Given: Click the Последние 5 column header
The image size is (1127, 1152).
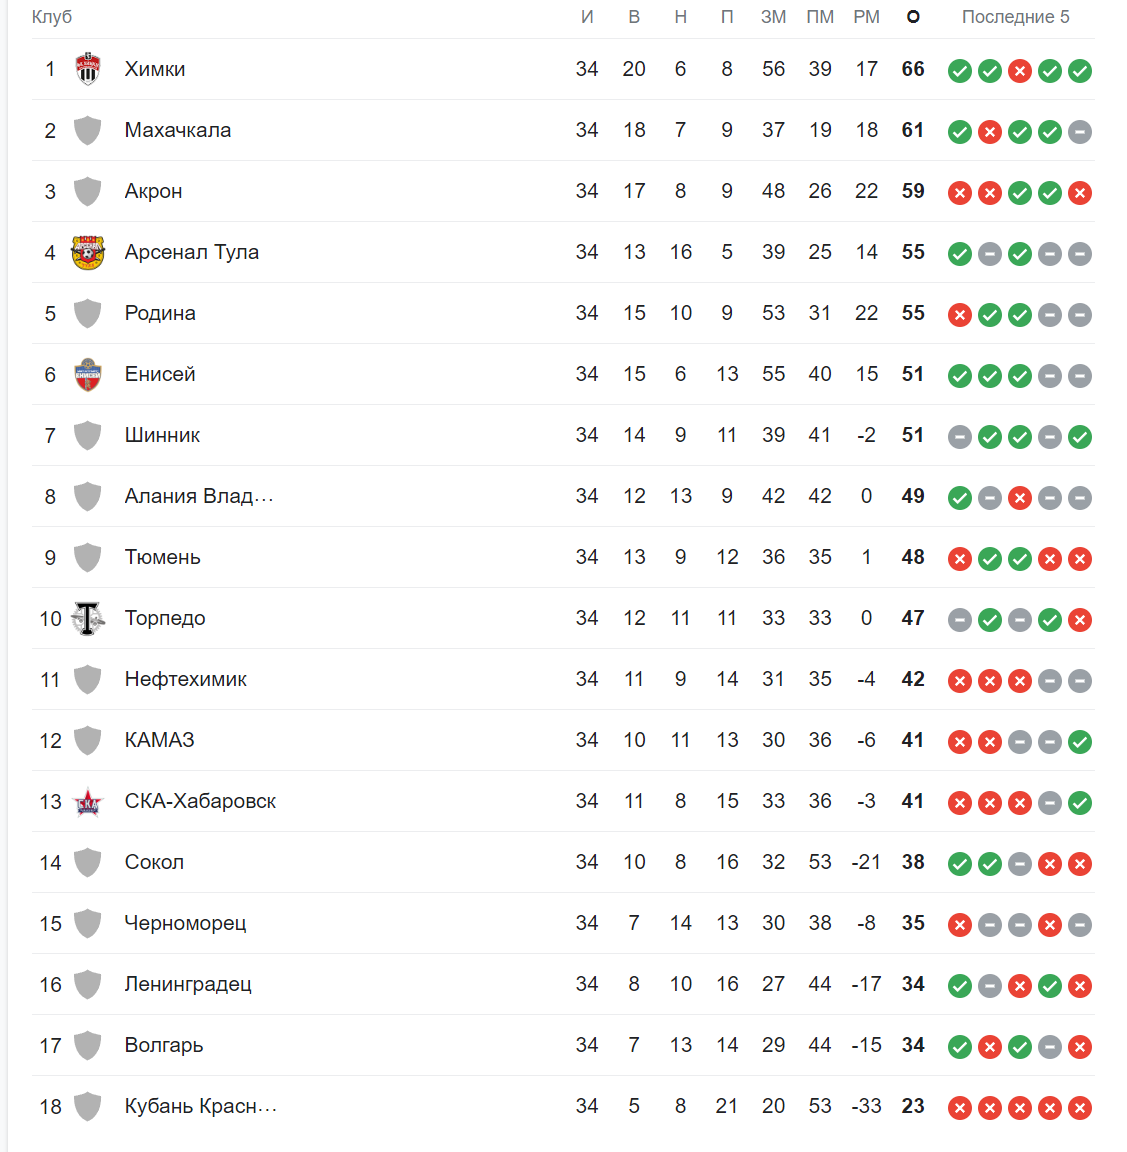Looking at the screenshot, I should pos(1015,17).
